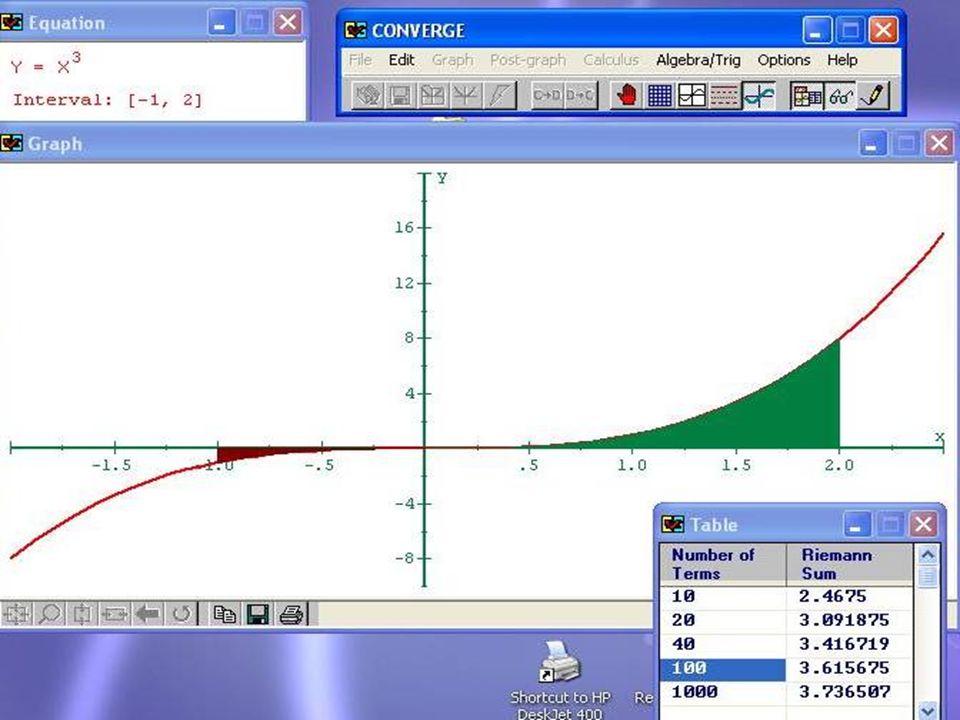
Task: Open the Edit menu
Action: pos(402,60)
